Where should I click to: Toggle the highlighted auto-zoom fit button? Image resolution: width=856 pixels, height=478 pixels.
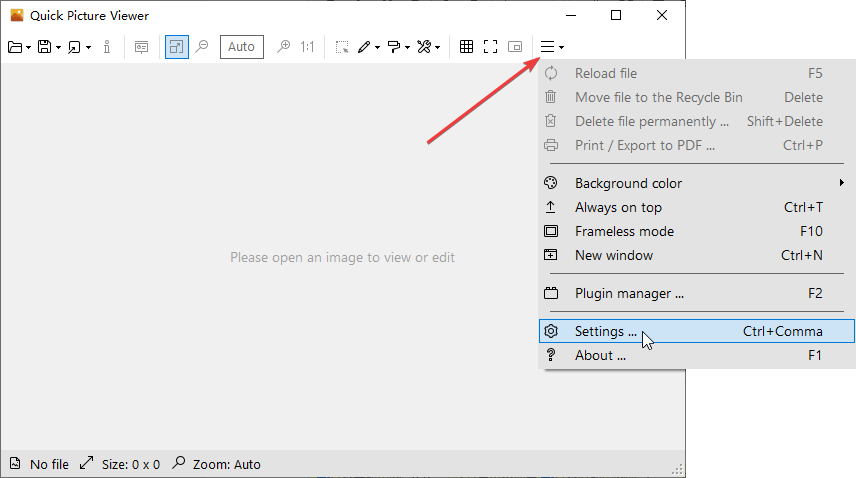(177, 47)
